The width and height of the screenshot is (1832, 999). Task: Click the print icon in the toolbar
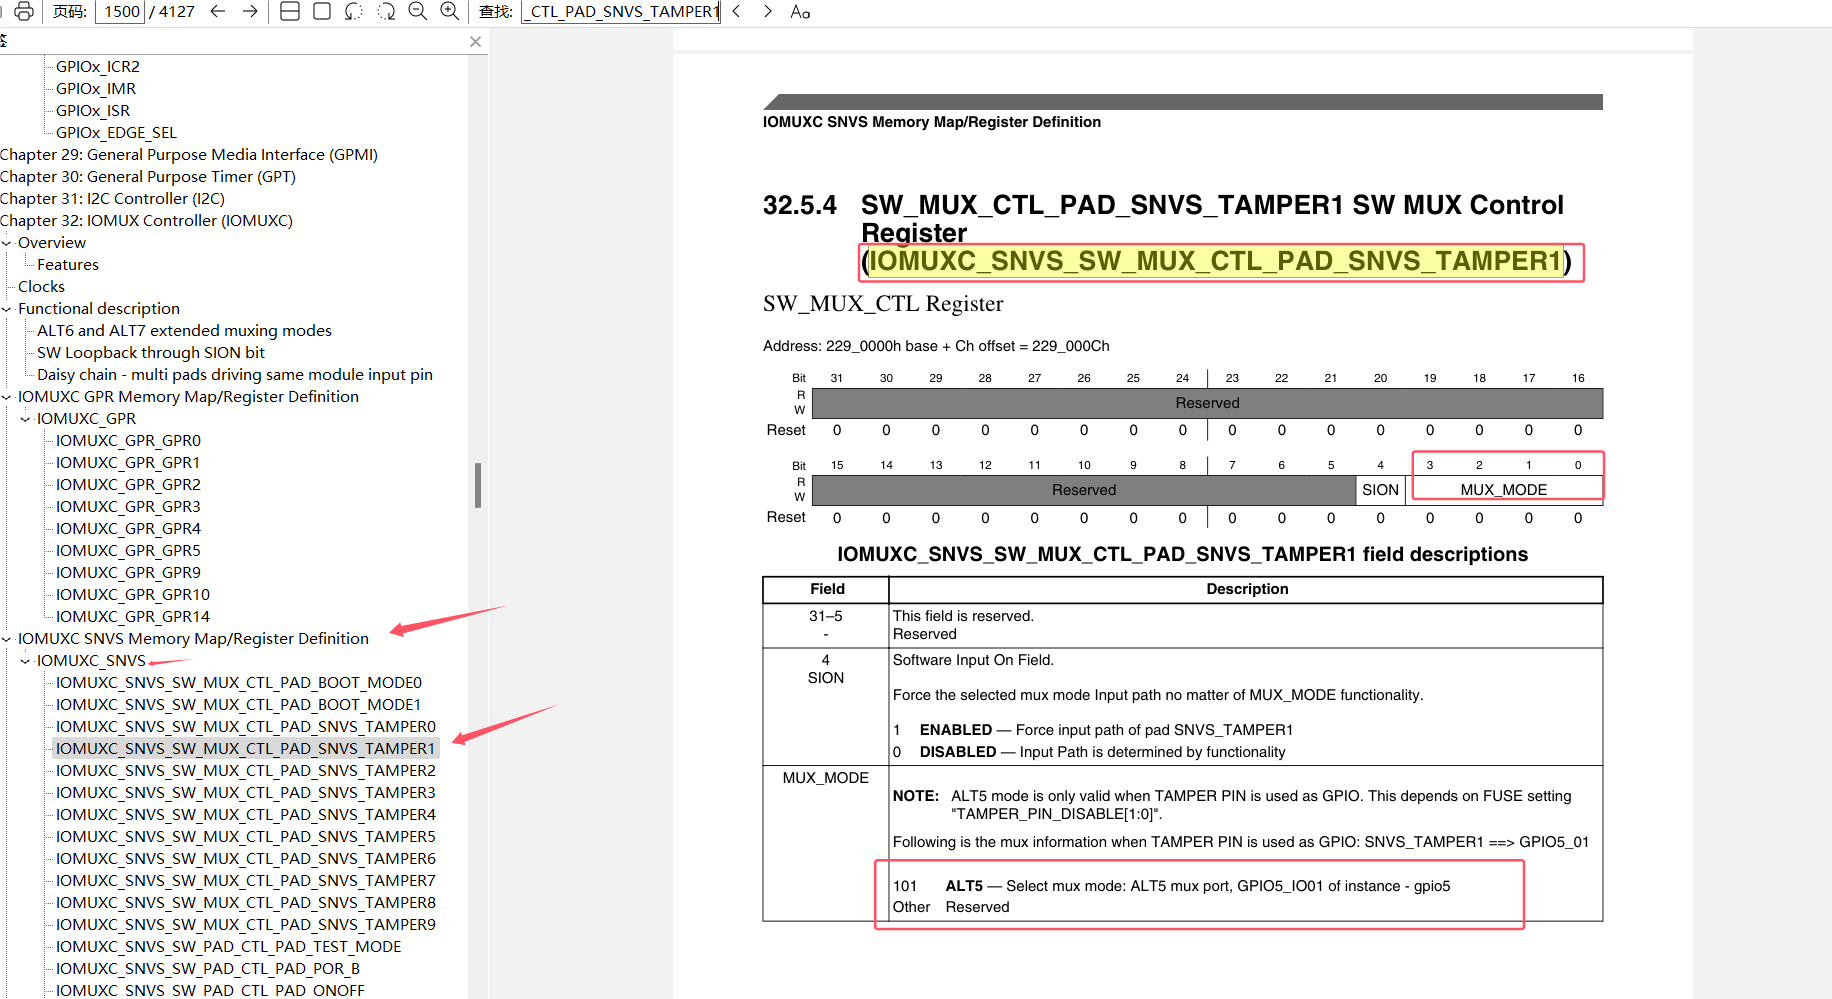(x=24, y=11)
